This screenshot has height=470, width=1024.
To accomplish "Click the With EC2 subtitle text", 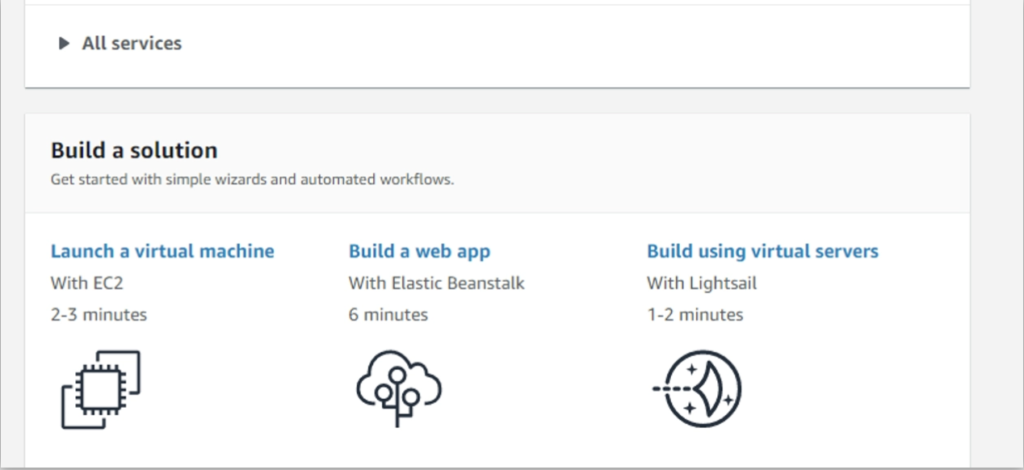I will point(87,283).
